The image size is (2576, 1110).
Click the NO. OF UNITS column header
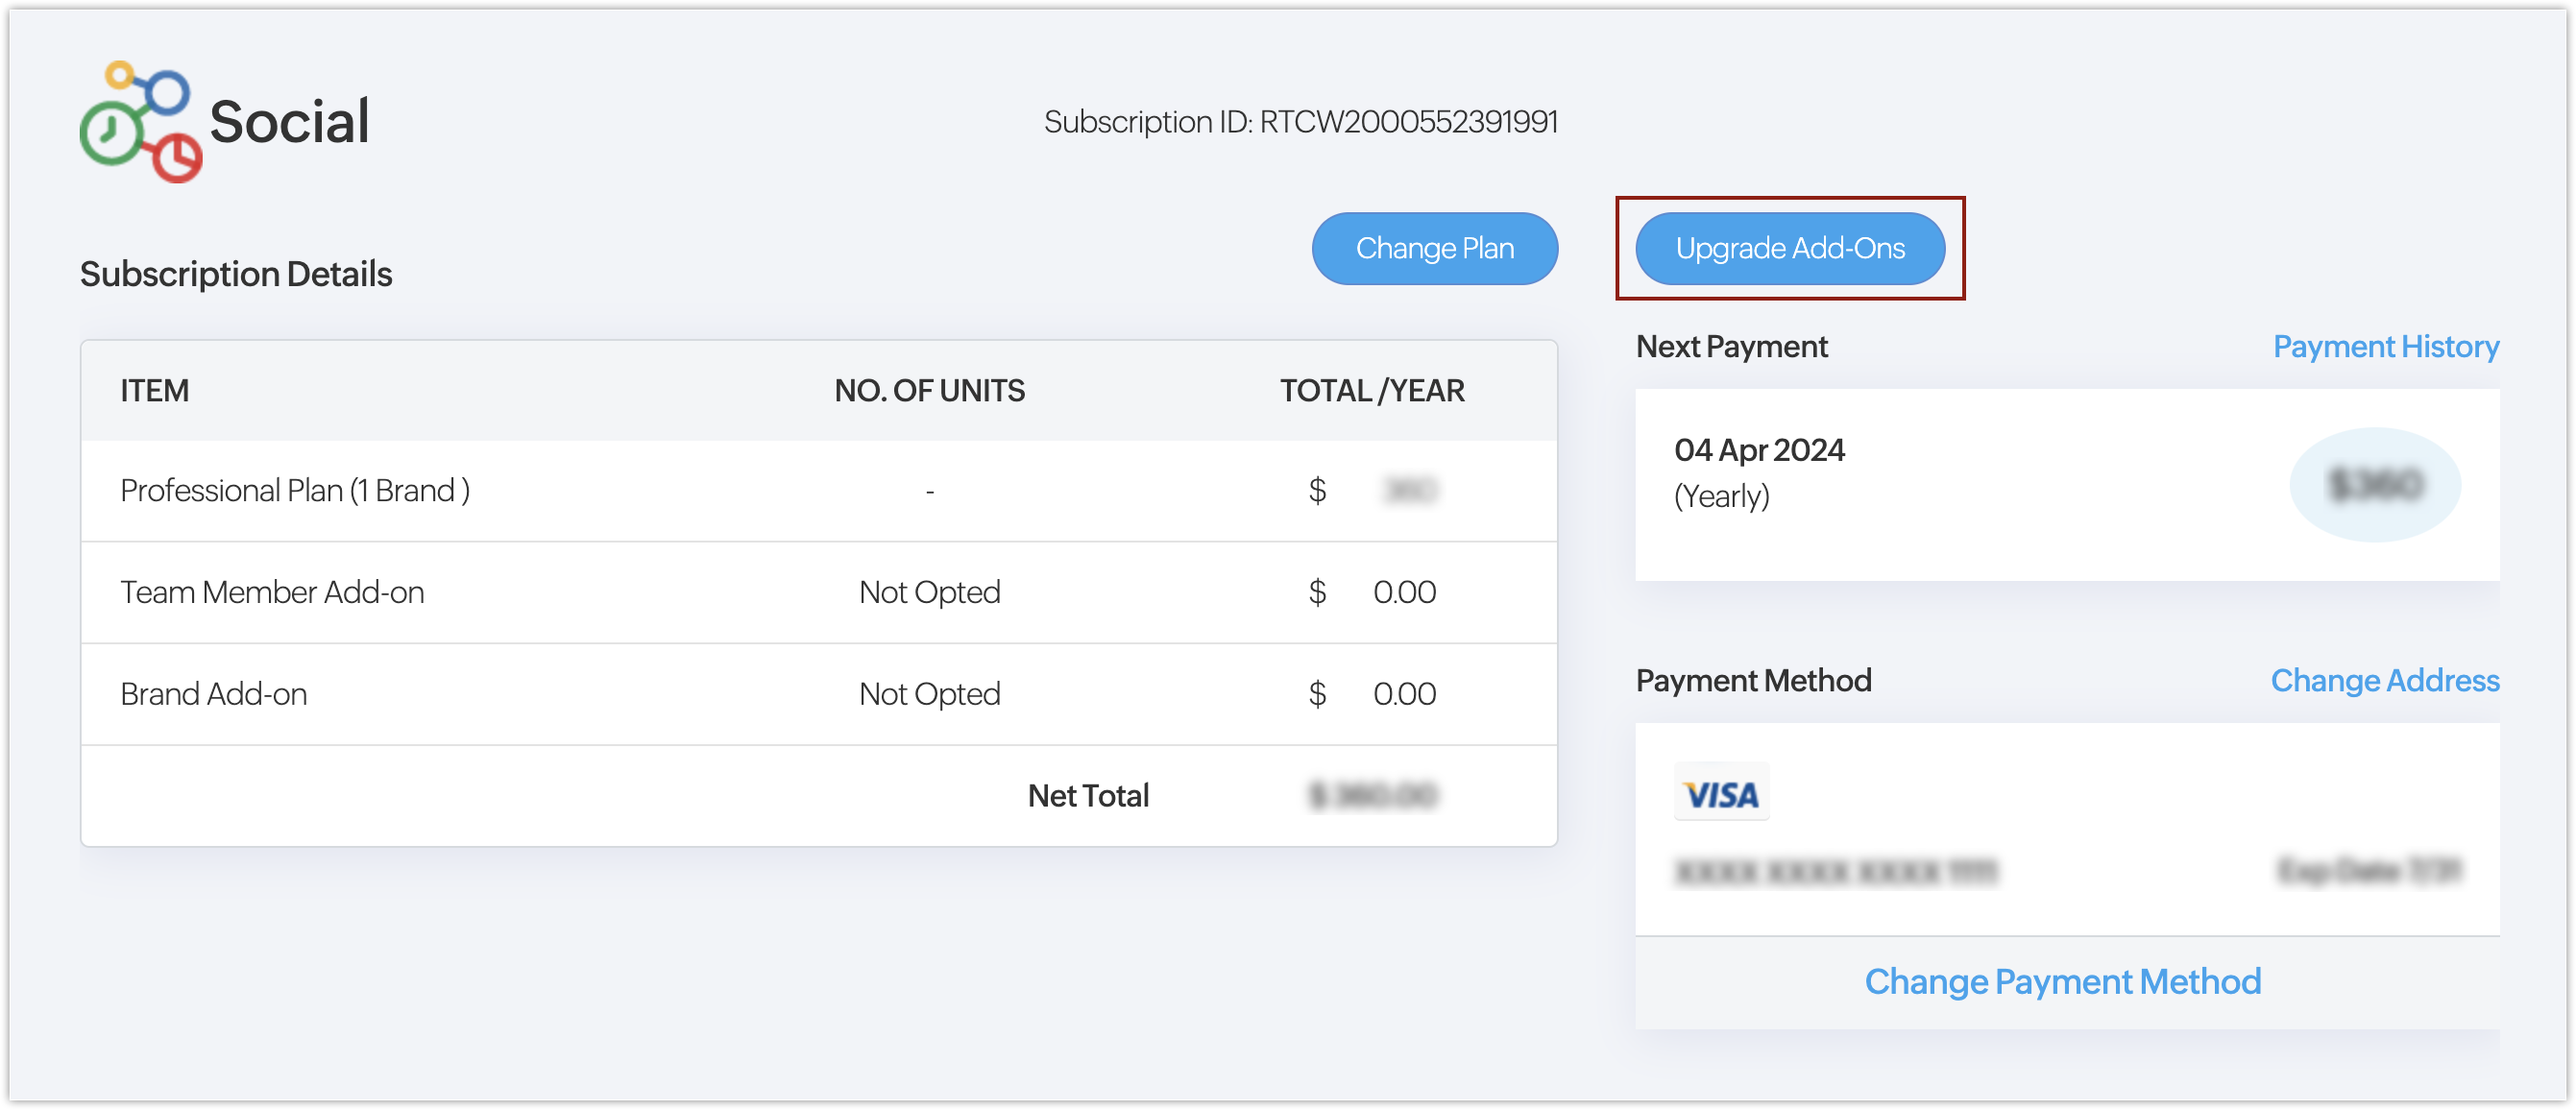[x=929, y=391]
